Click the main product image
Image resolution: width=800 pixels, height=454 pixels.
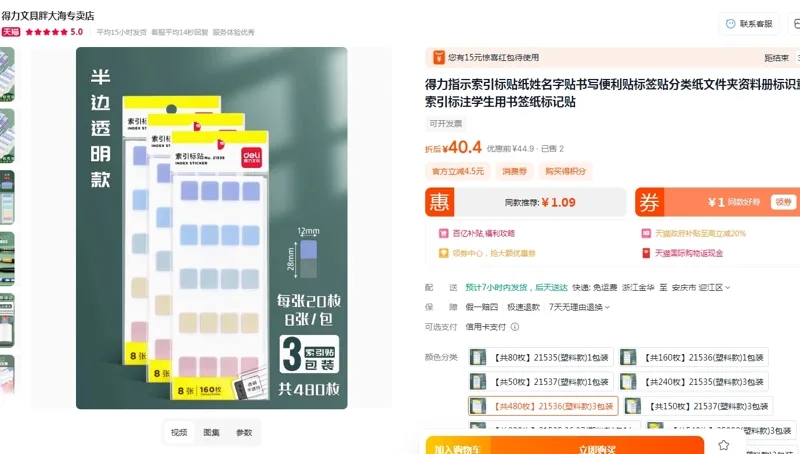tap(212, 228)
